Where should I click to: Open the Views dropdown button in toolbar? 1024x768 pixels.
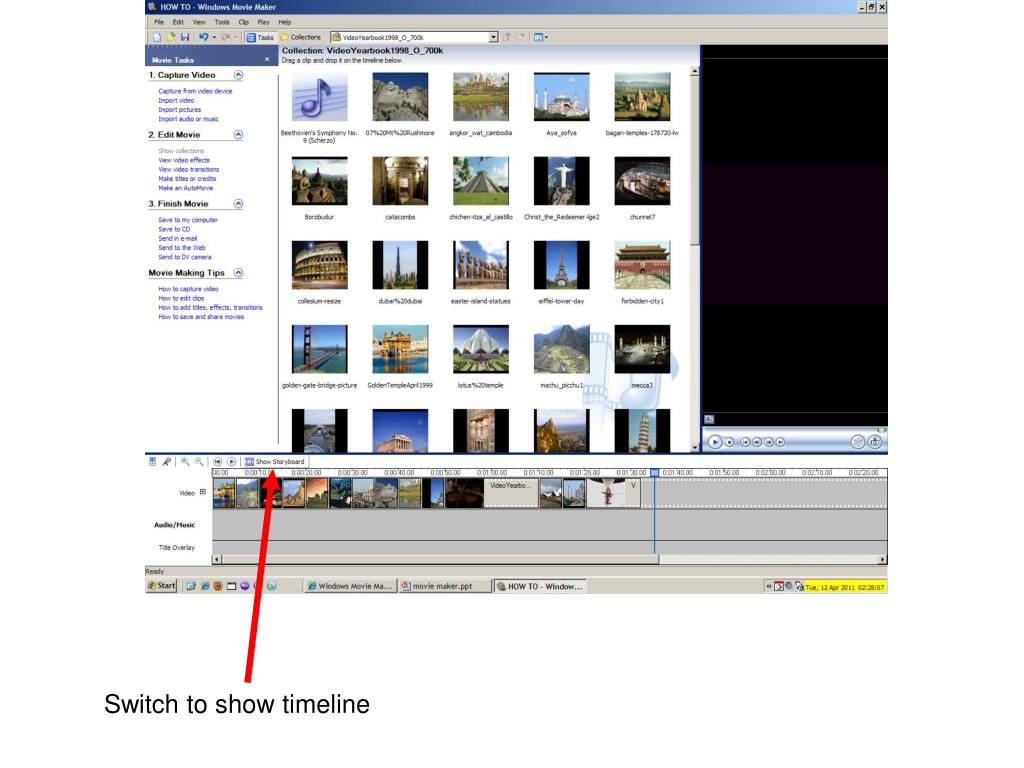coord(541,37)
